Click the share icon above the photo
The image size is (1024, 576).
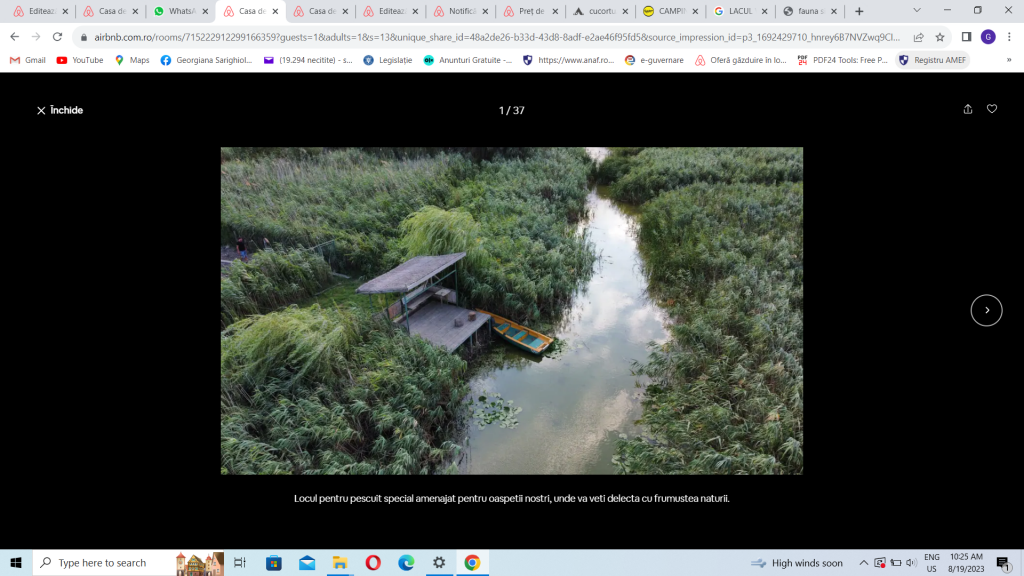pyautogui.click(x=967, y=109)
